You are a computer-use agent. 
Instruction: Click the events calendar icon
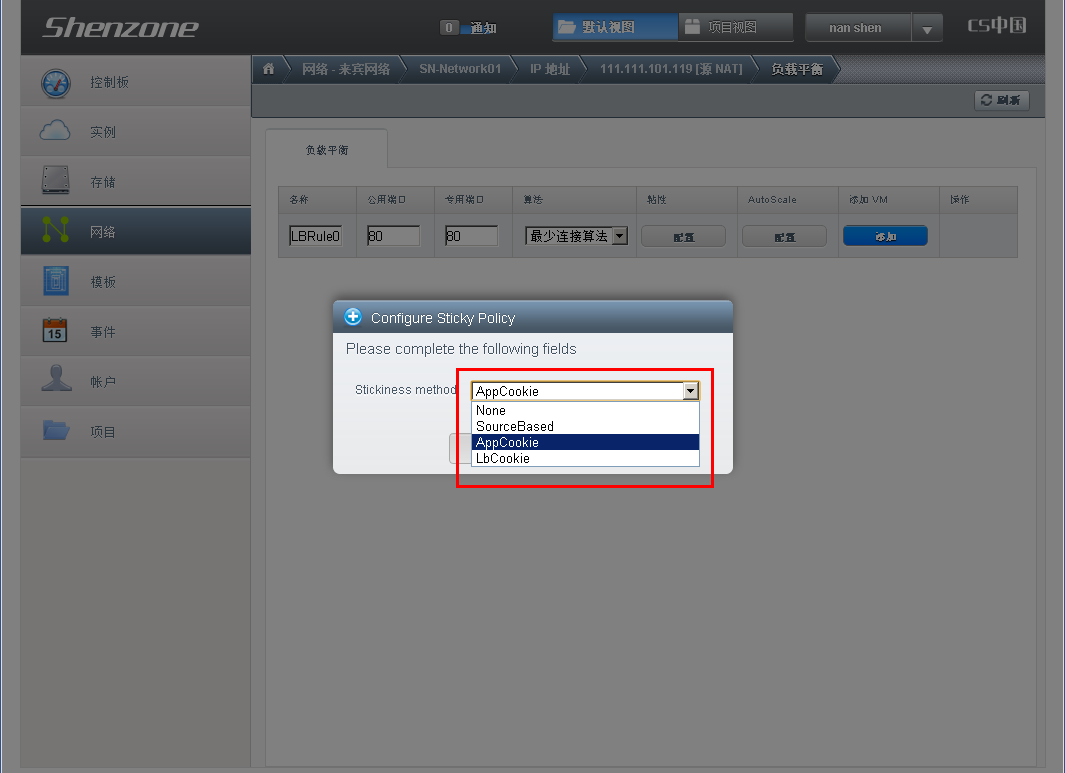56,331
